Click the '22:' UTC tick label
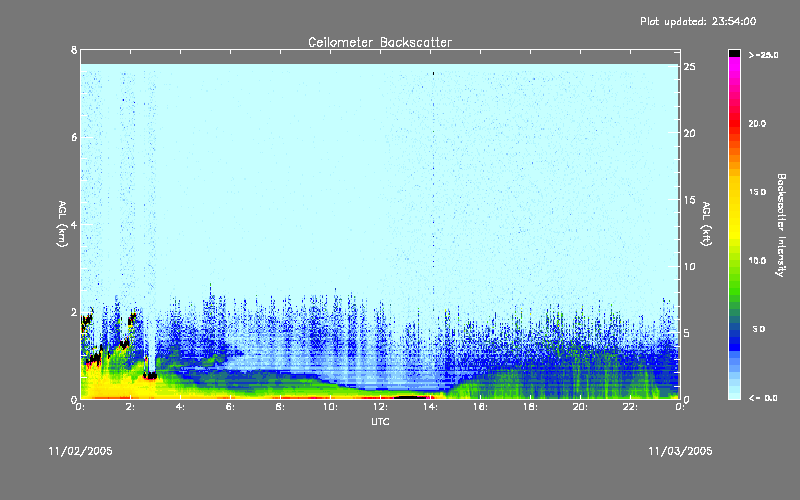 (630, 407)
